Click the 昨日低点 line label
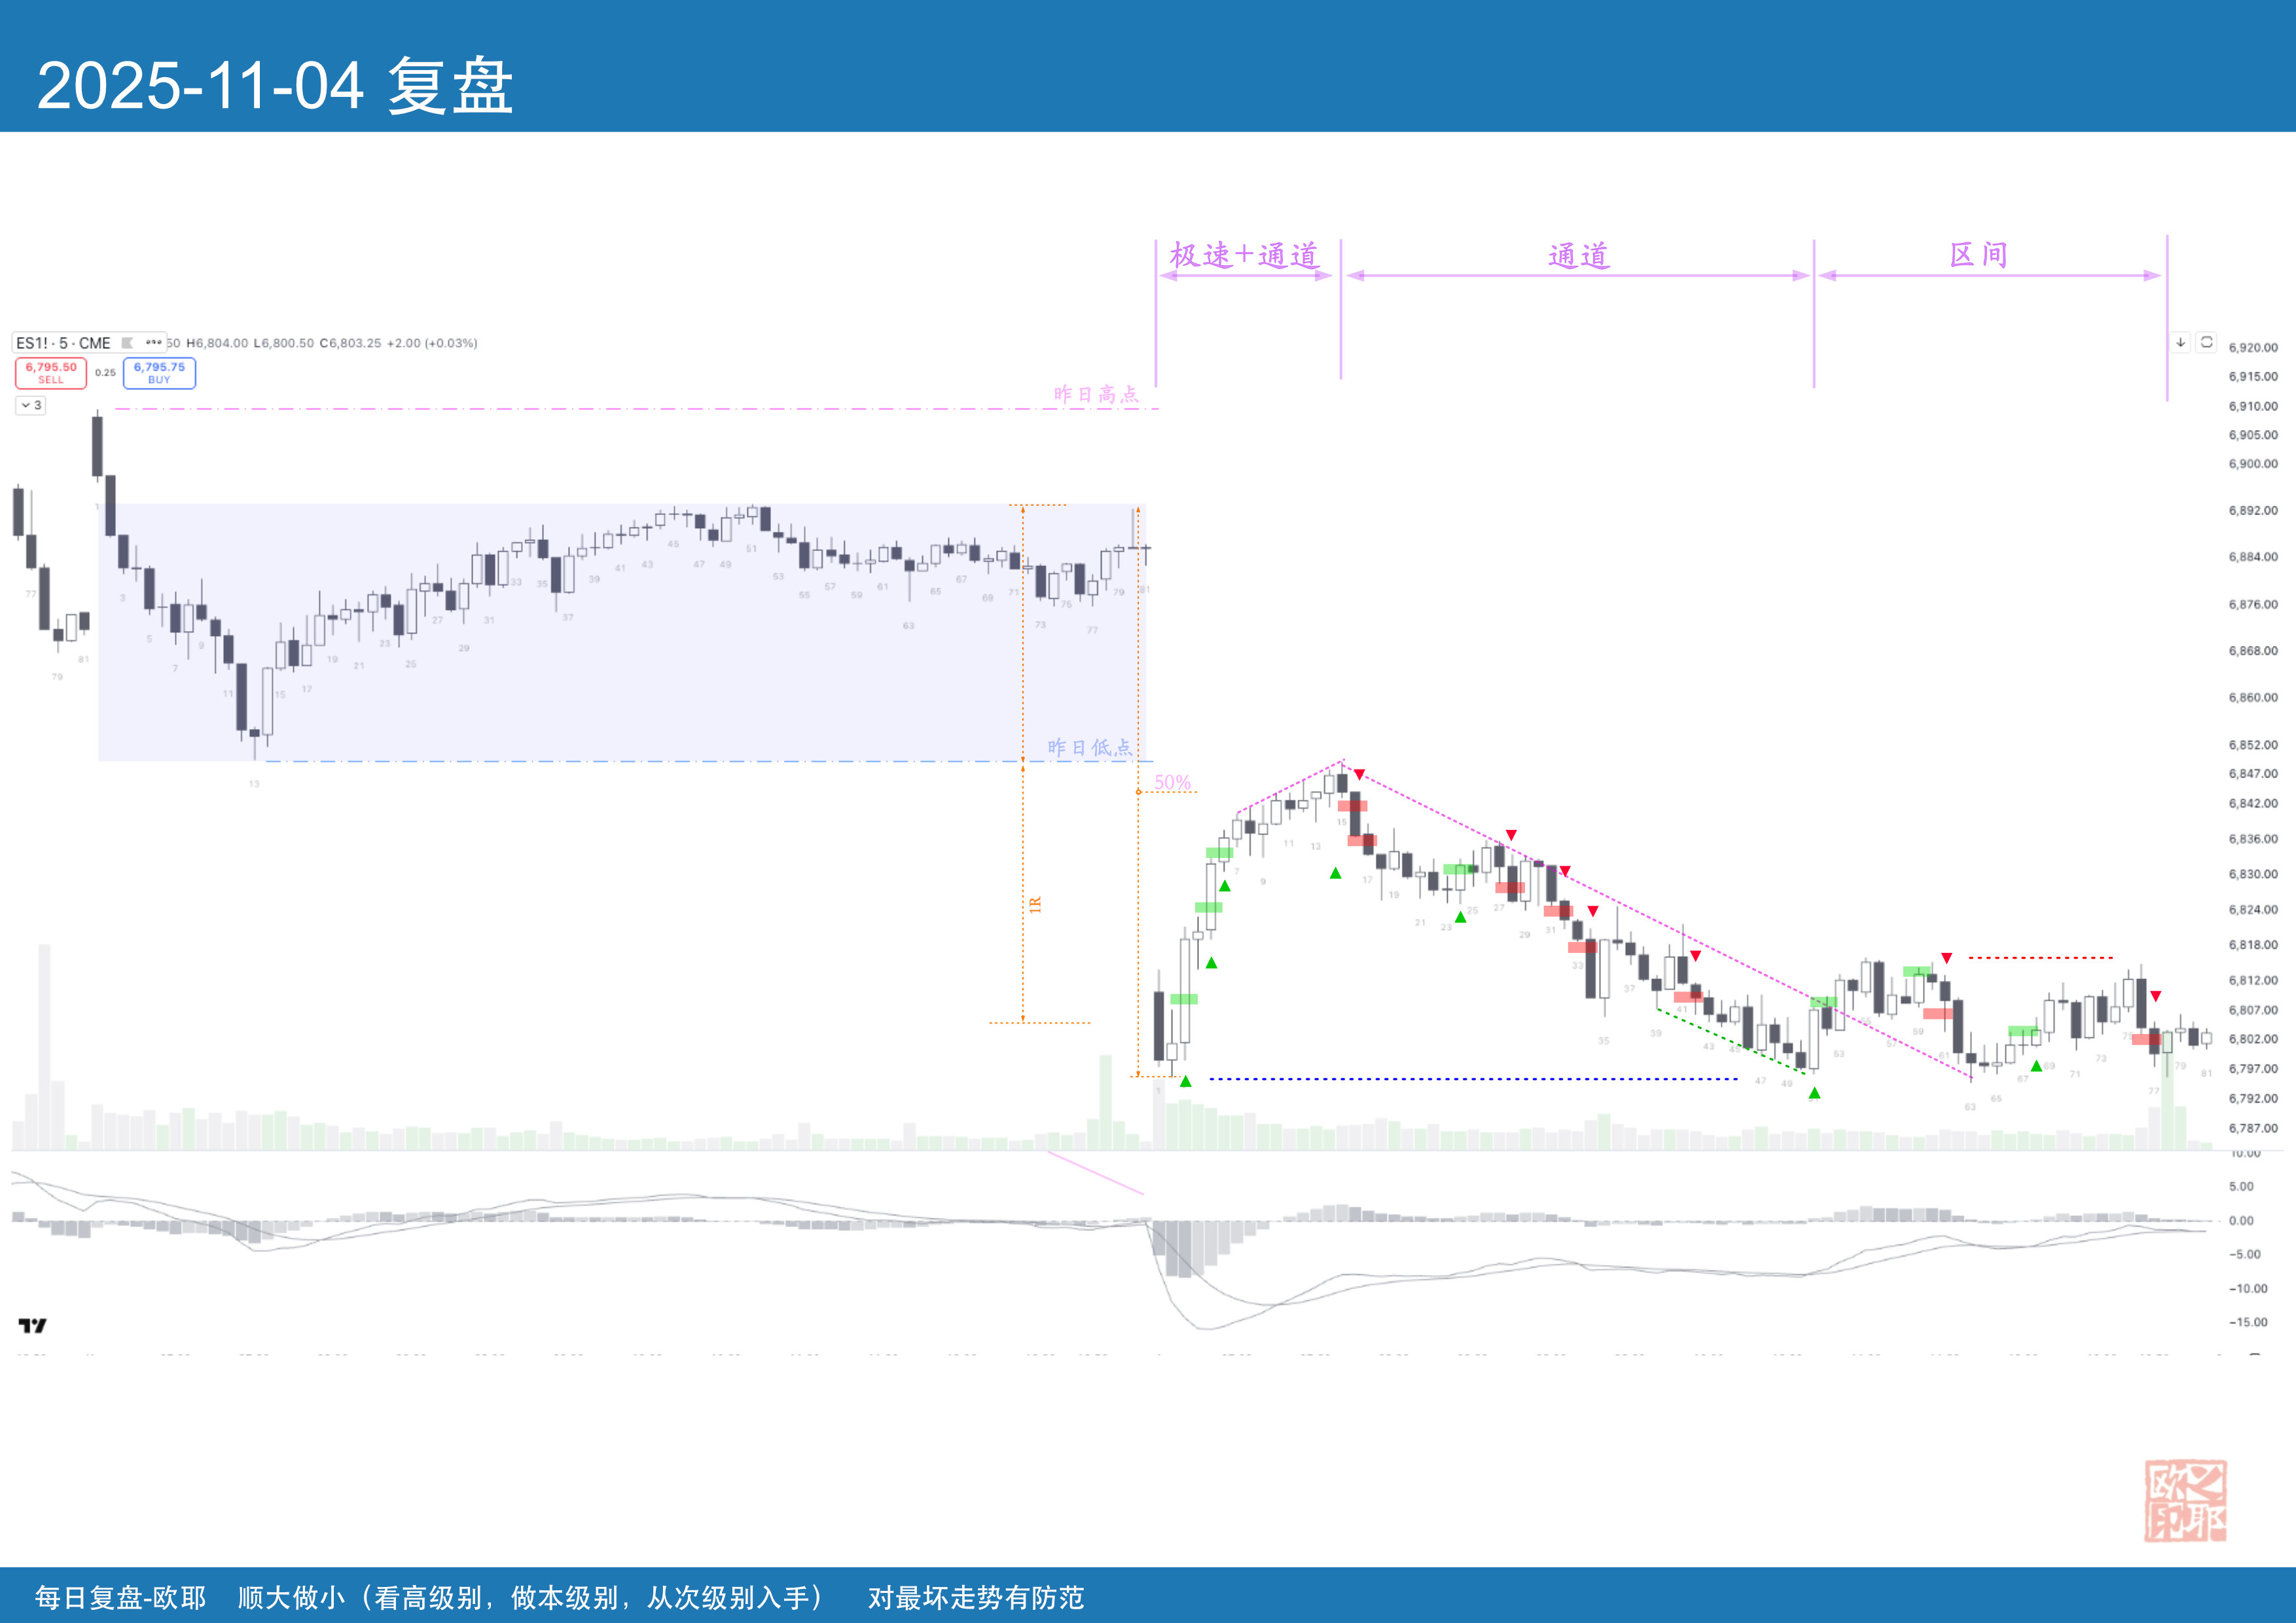The width and height of the screenshot is (2296, 1623). (1089, 747)
